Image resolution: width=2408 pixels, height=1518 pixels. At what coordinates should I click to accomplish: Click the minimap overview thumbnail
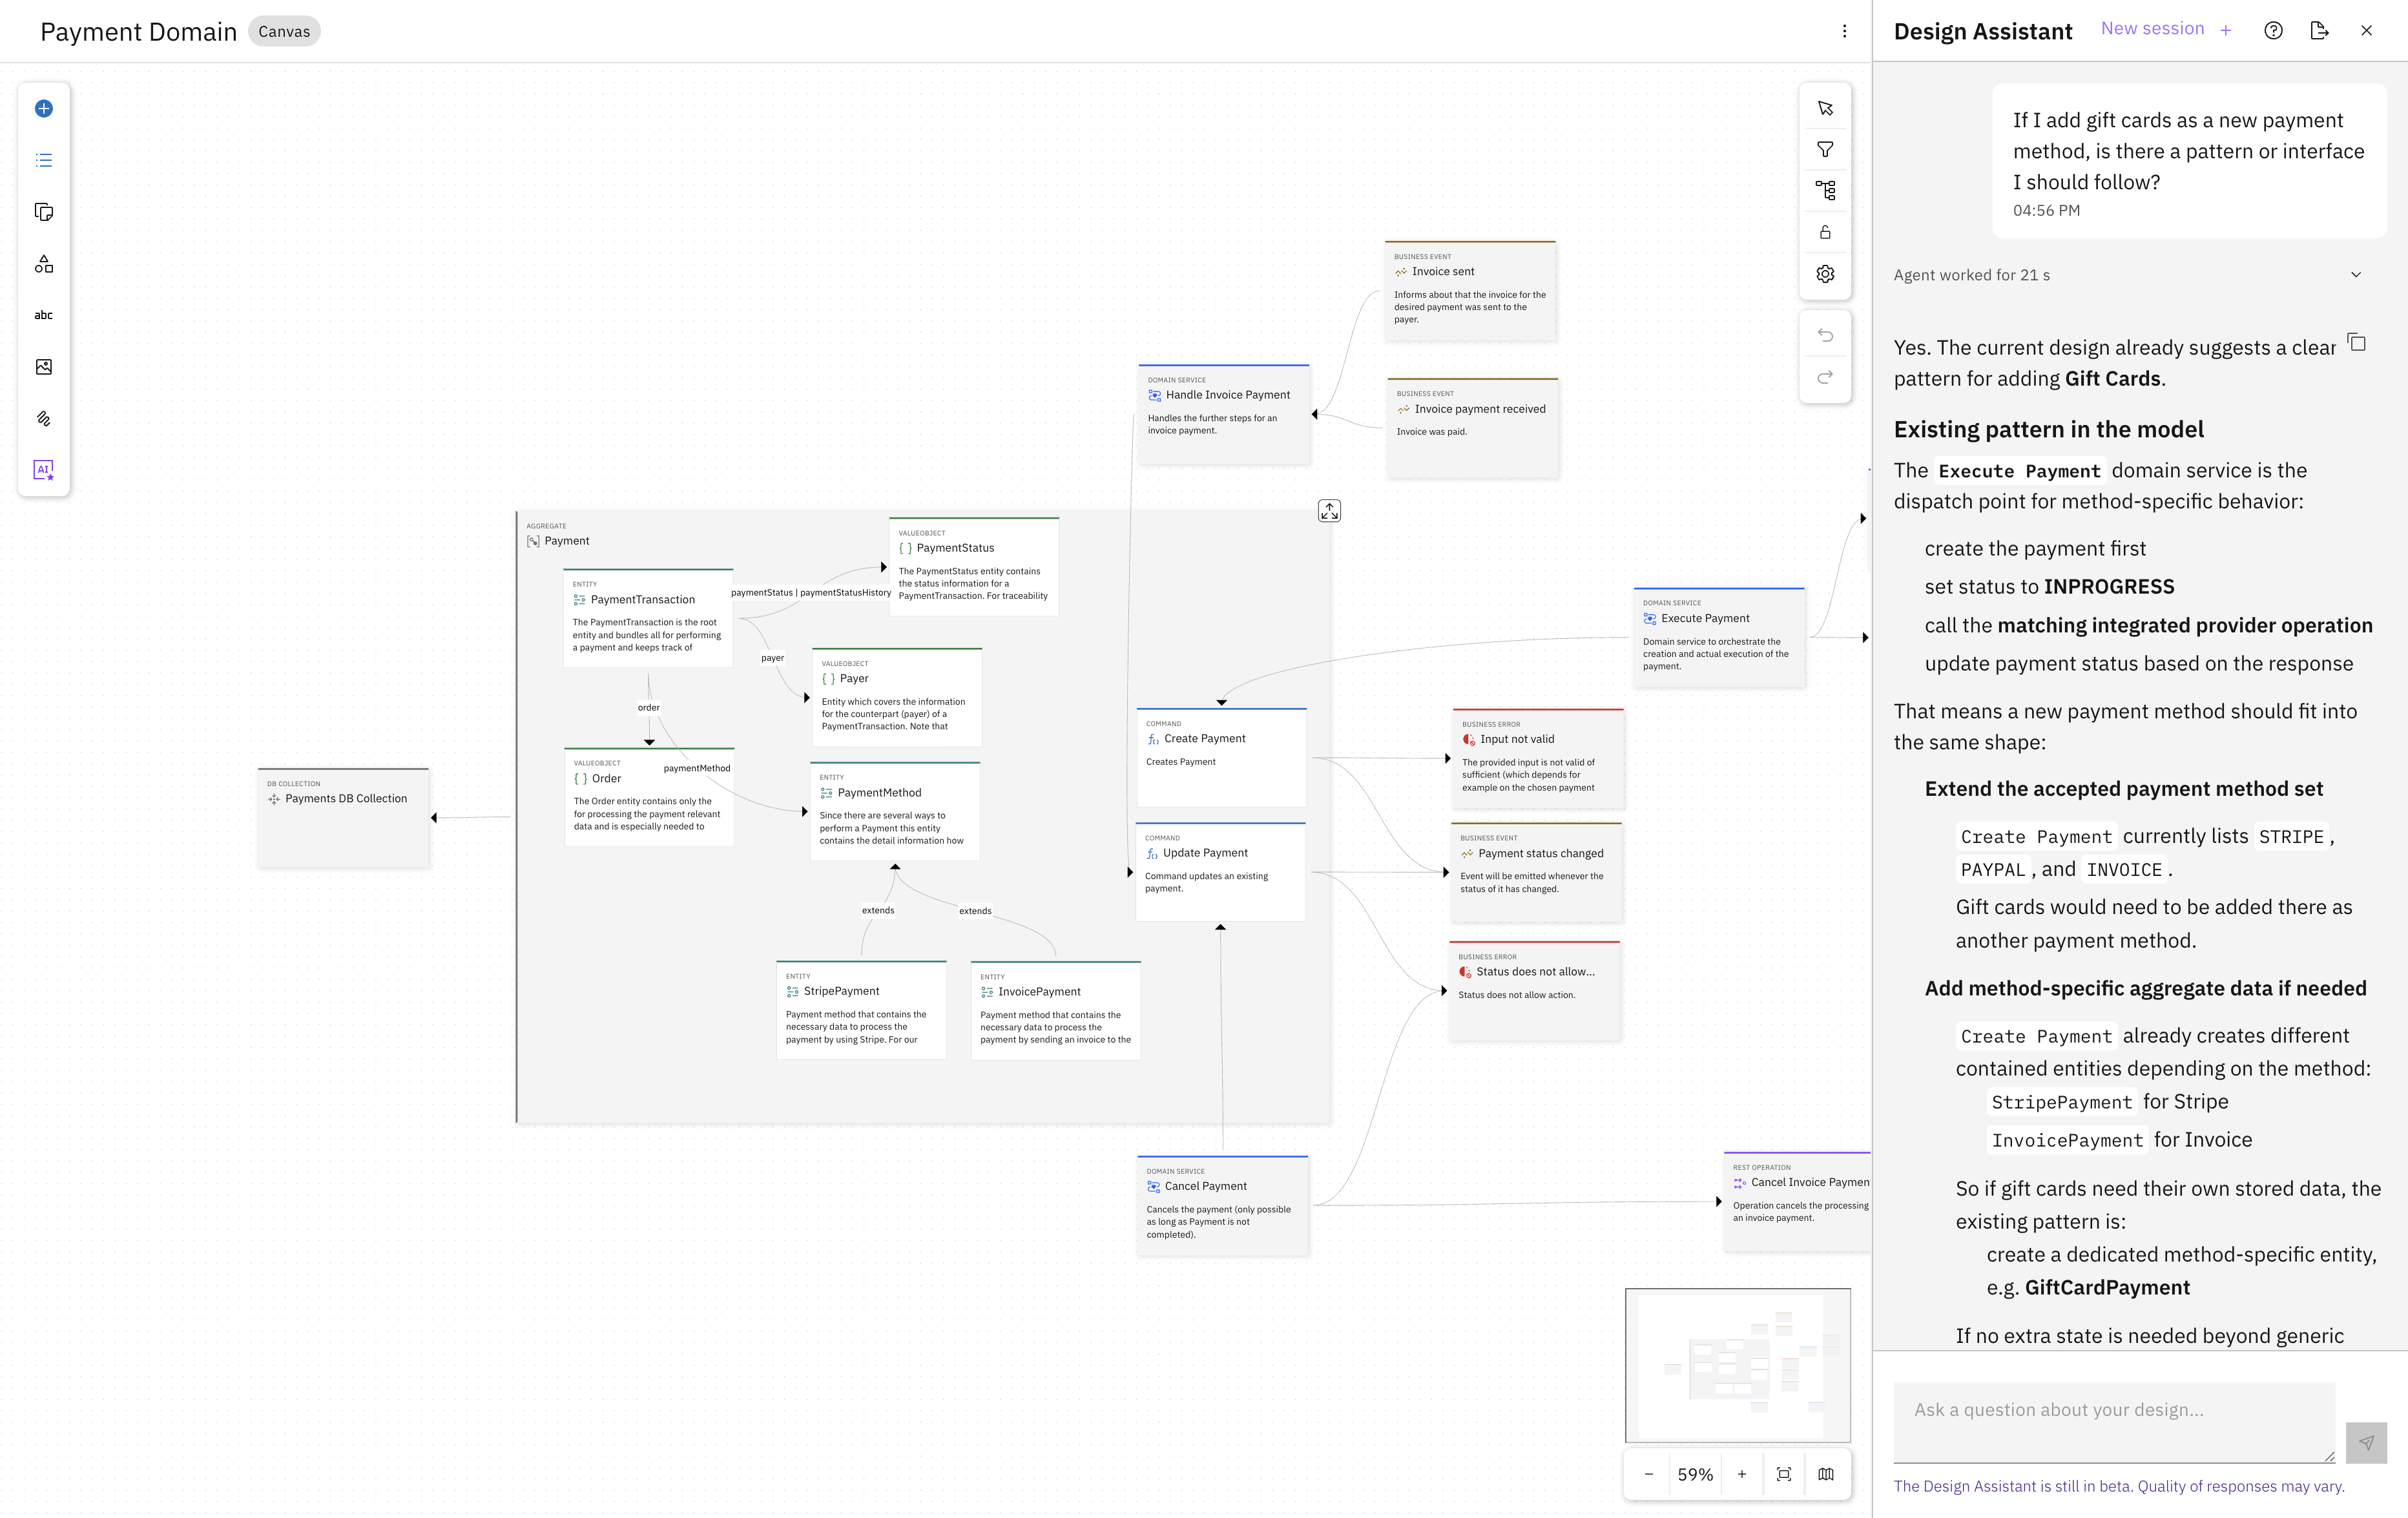click(1738, 1365)
